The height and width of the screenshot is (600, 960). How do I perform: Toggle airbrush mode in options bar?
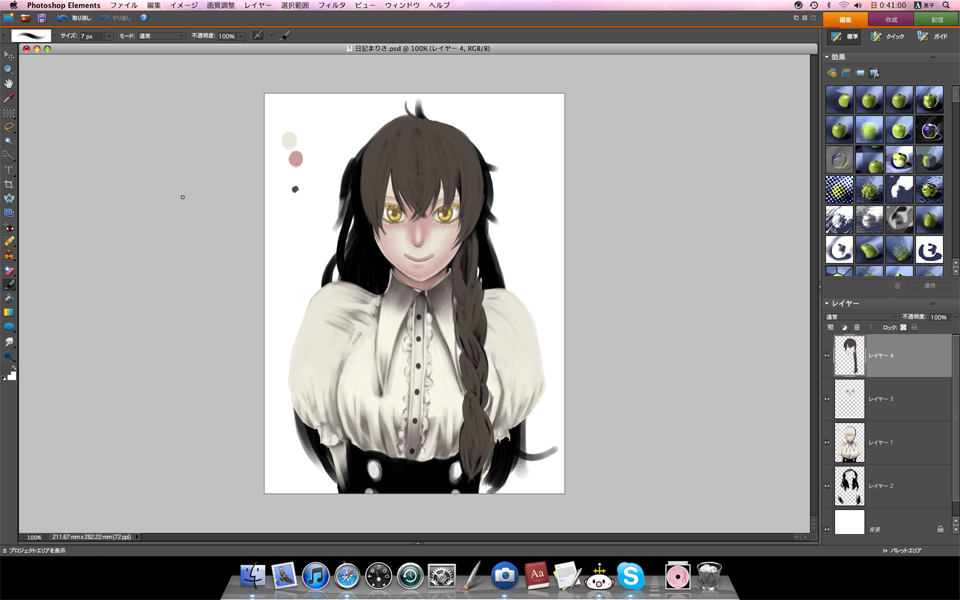click(x=258, y=36)
